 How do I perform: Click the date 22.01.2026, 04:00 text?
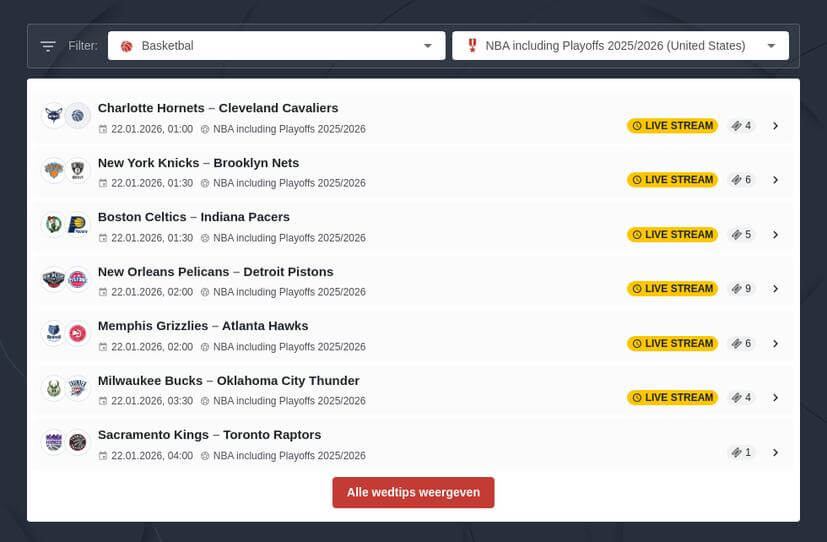tap(152, 456)
